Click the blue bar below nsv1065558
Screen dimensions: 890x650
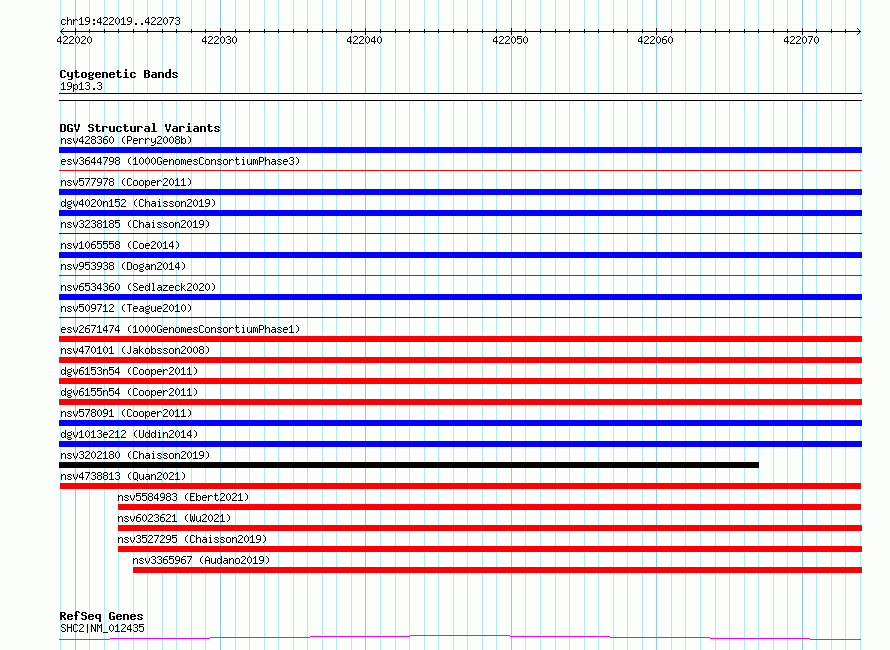460,255
